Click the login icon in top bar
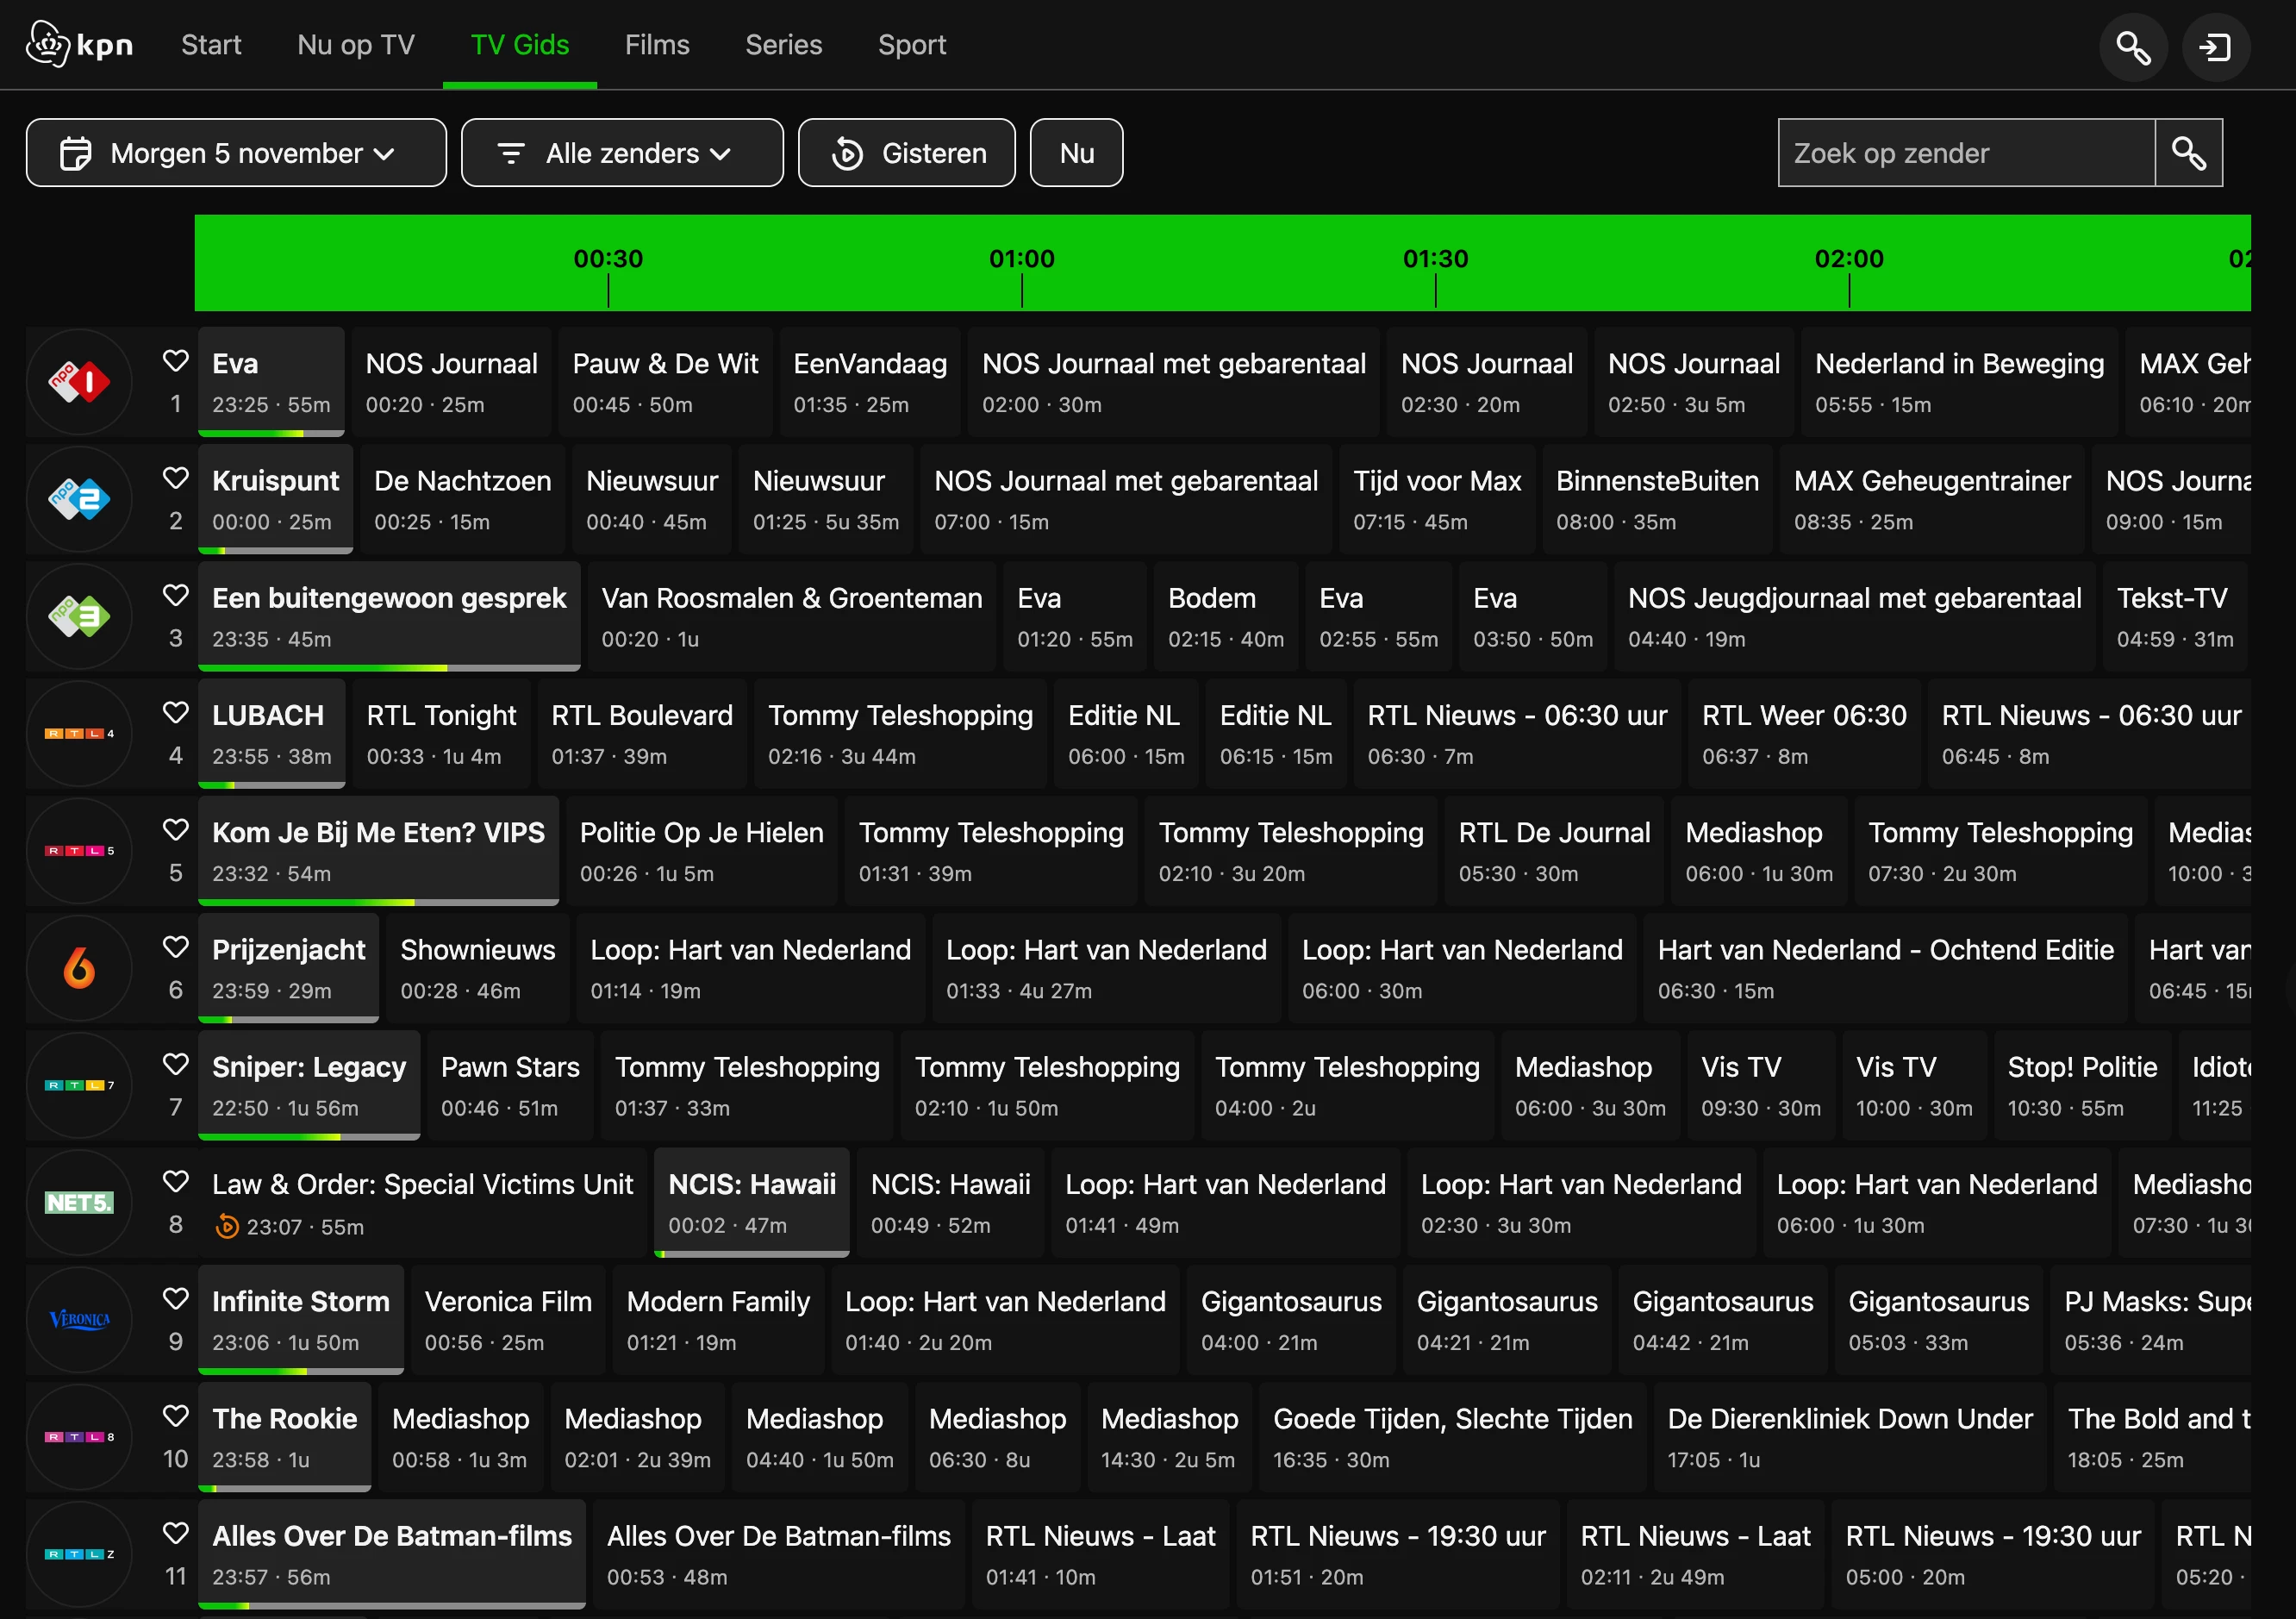Viewport: 2296px width, 1619px height. tap(2215, 47)
